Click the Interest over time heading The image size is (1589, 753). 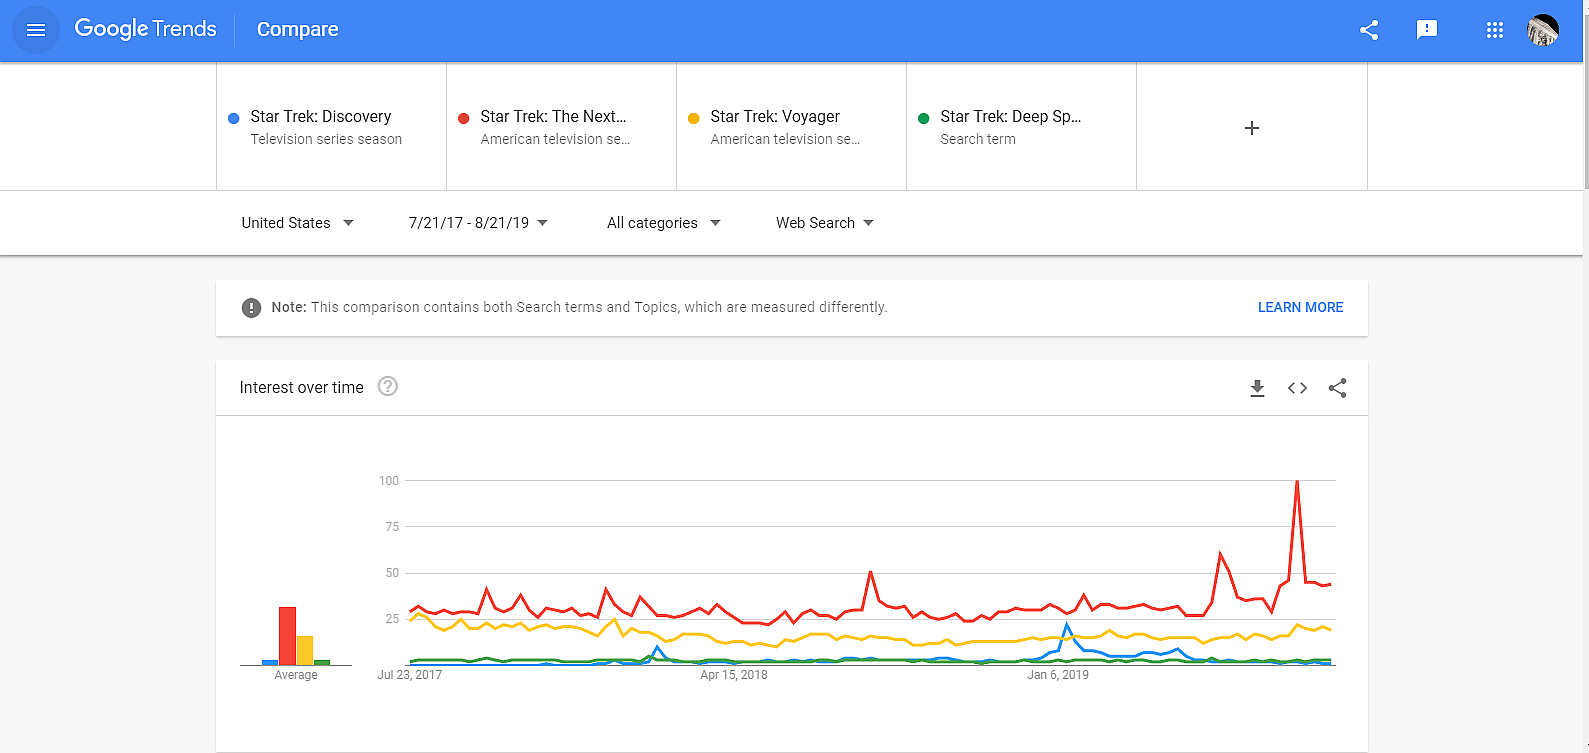point(301,387)
